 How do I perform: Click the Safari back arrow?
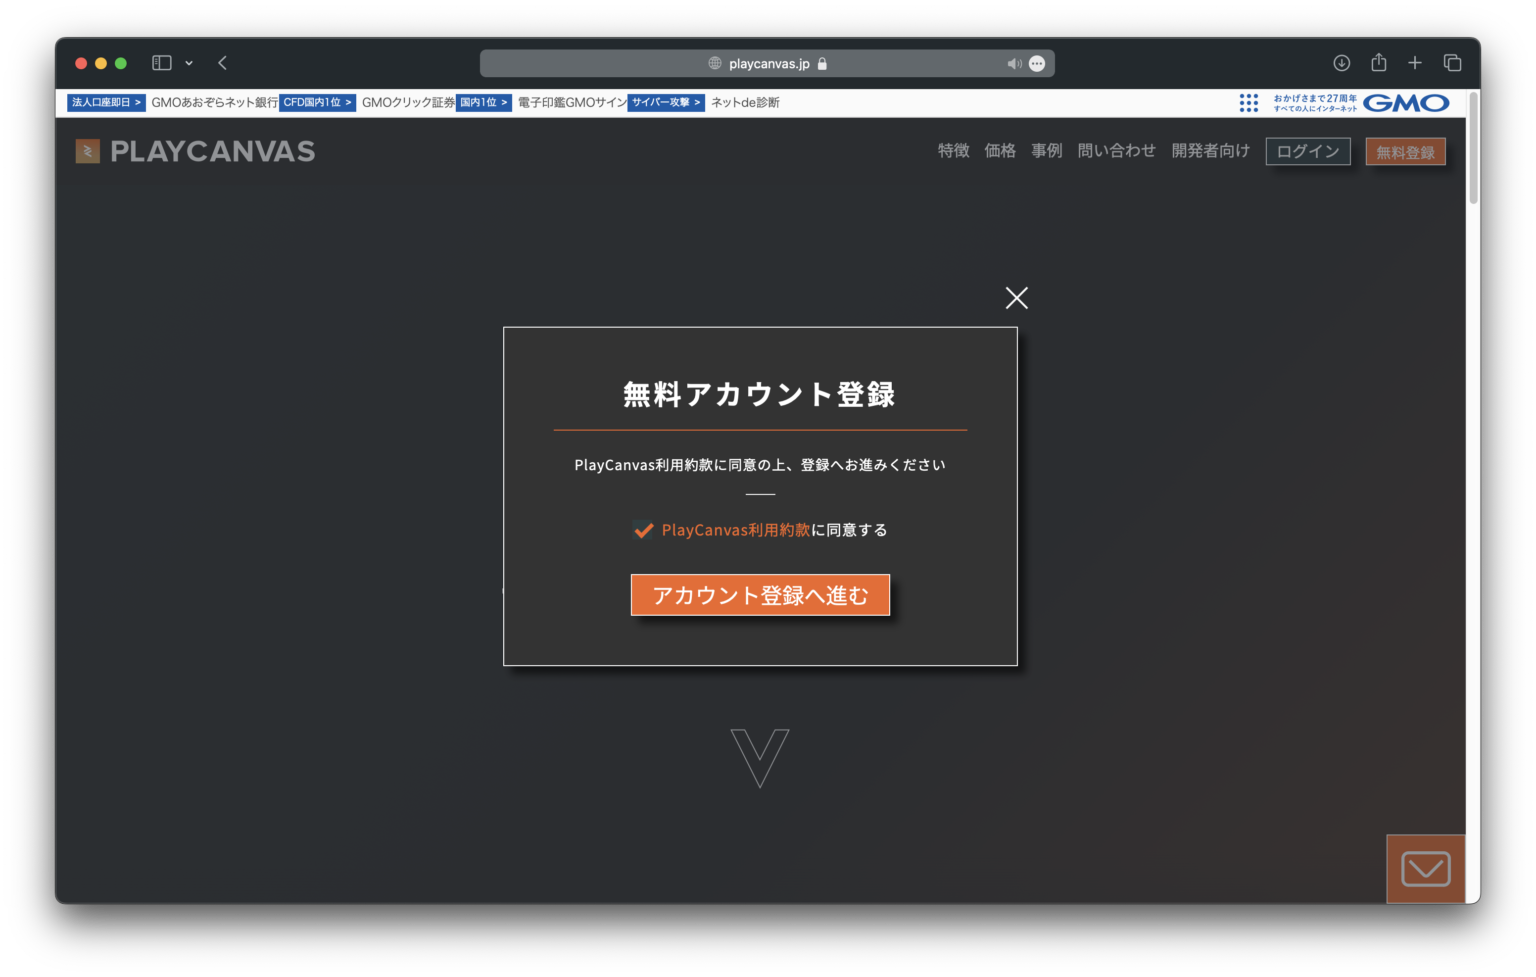[222, 62]
